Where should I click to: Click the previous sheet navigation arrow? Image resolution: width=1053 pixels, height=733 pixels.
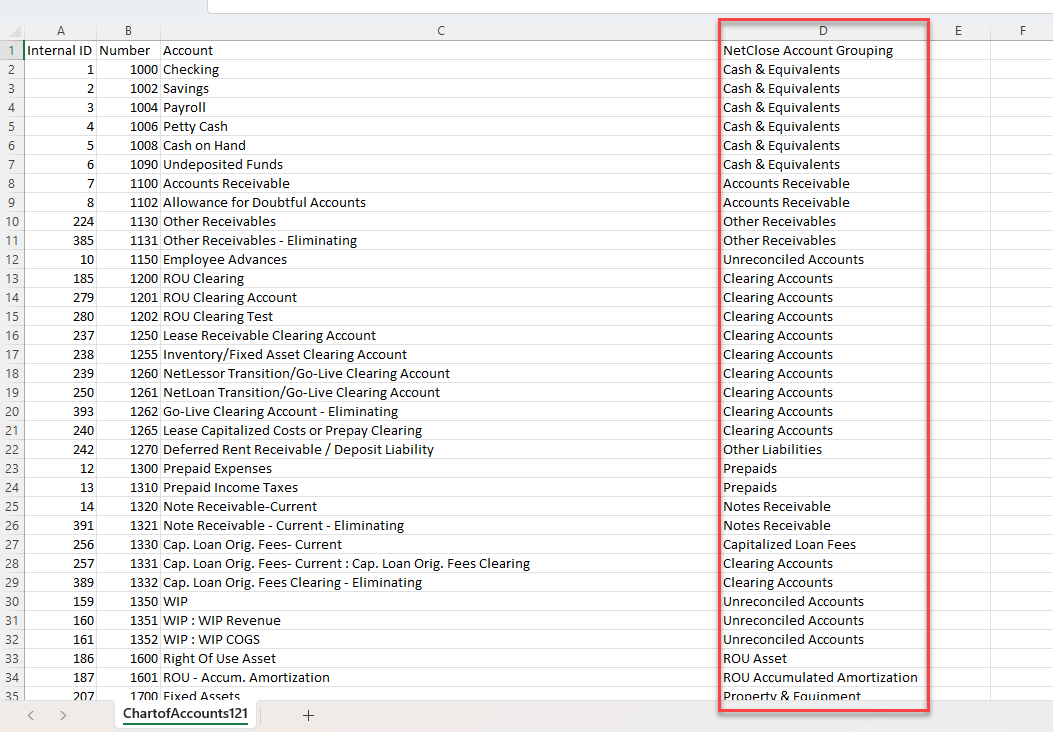click(31, 715)
